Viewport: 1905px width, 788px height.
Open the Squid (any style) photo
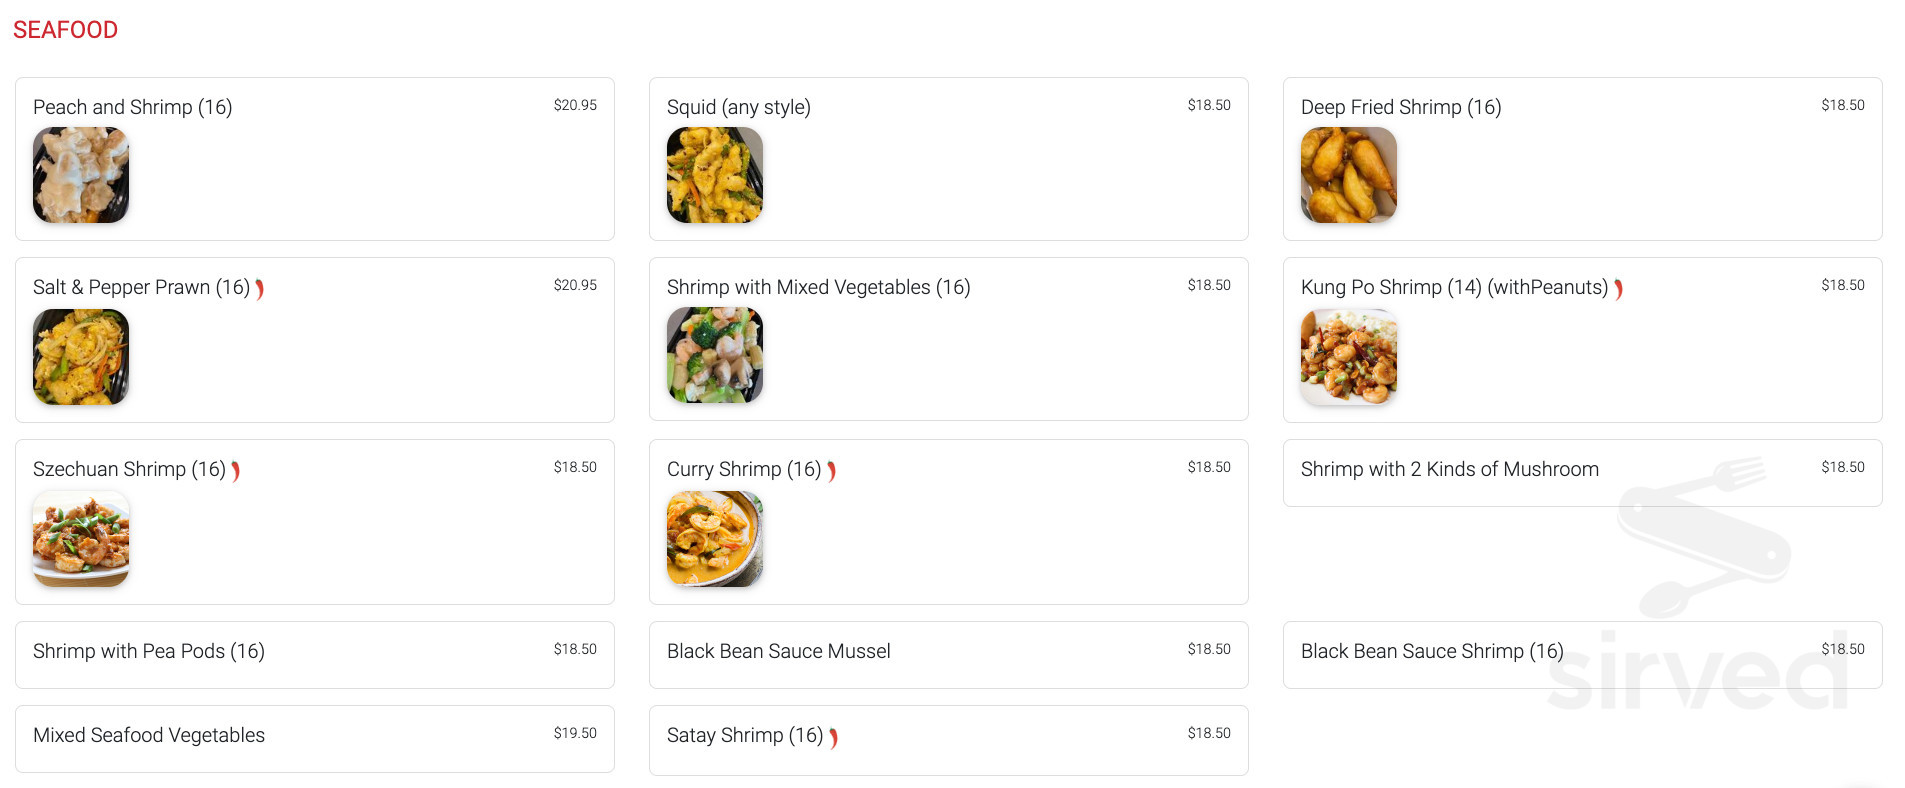tap(715, 175)
